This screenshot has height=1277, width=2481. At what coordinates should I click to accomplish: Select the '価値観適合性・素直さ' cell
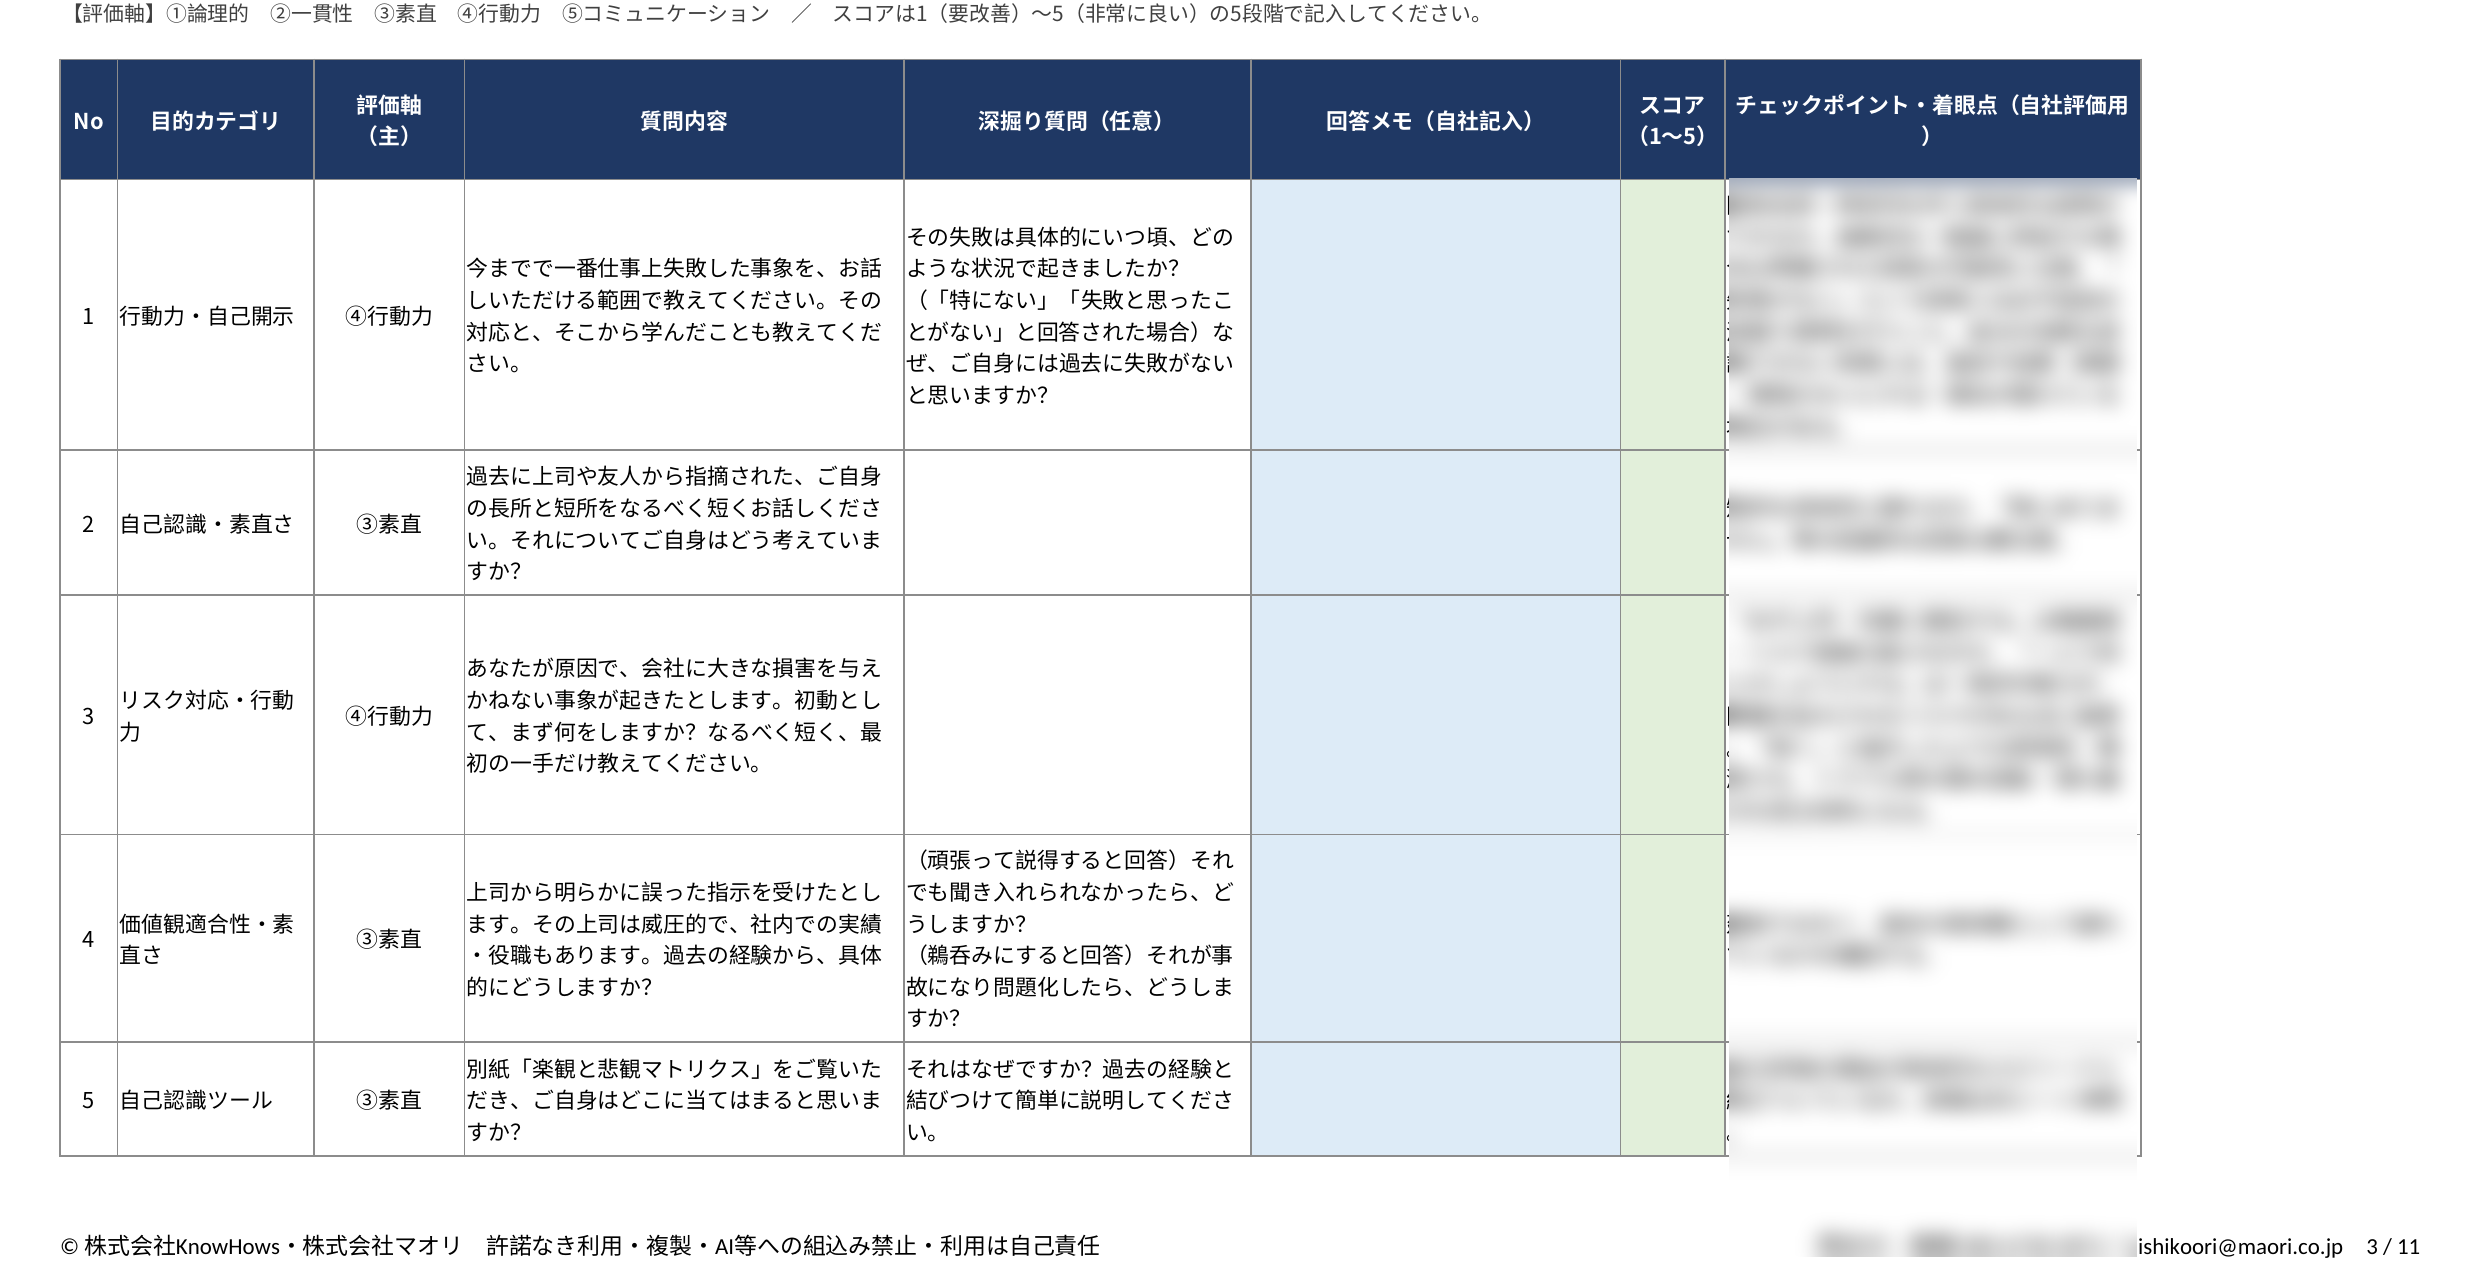click(x=215, y=938)
